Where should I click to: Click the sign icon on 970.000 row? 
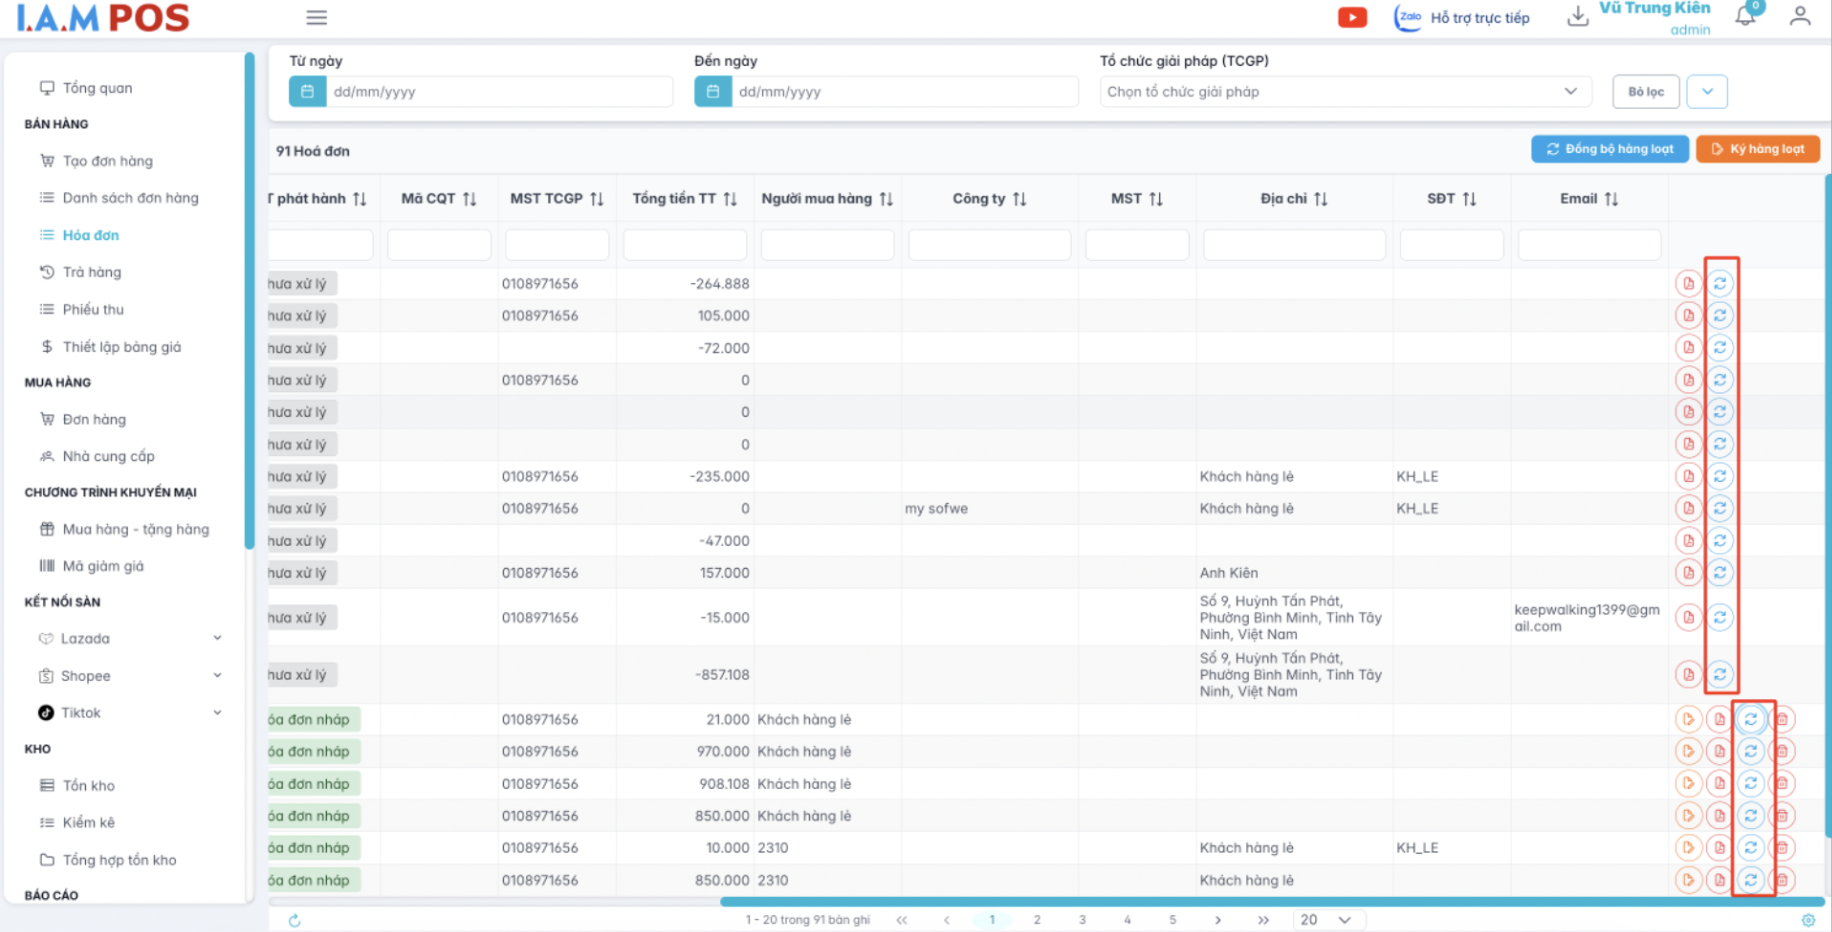click(x=1688, y=751)
